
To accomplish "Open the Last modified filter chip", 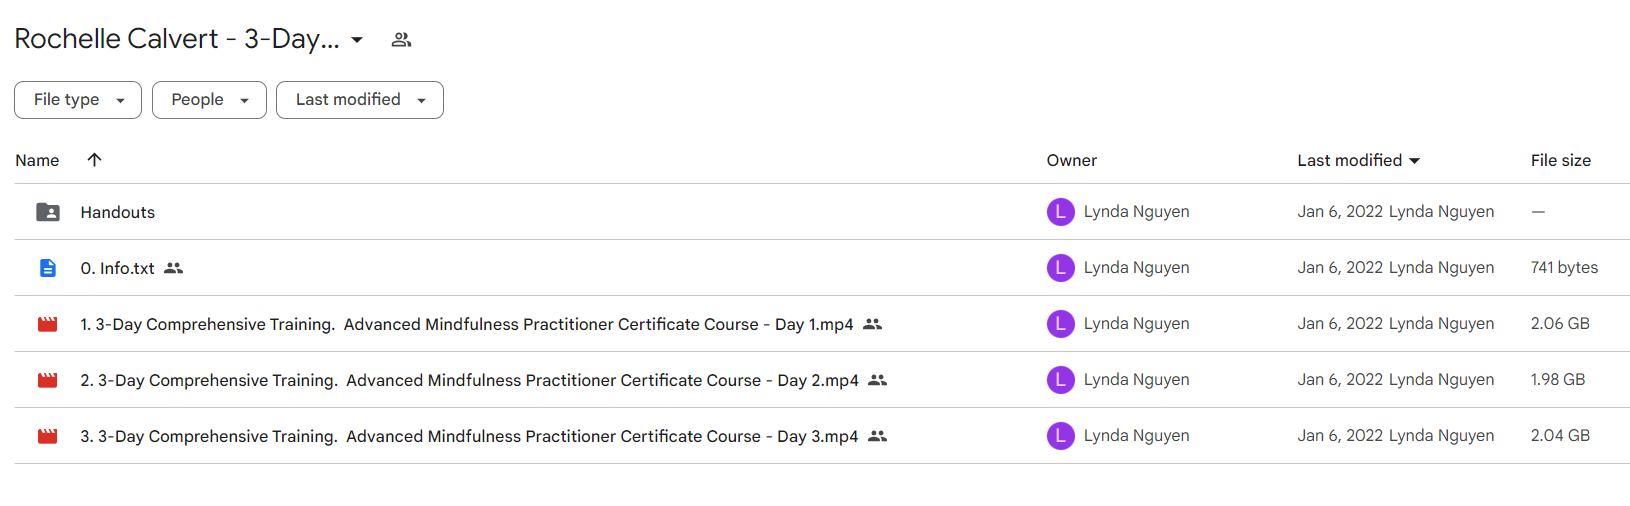I will [x=360, y=100].
